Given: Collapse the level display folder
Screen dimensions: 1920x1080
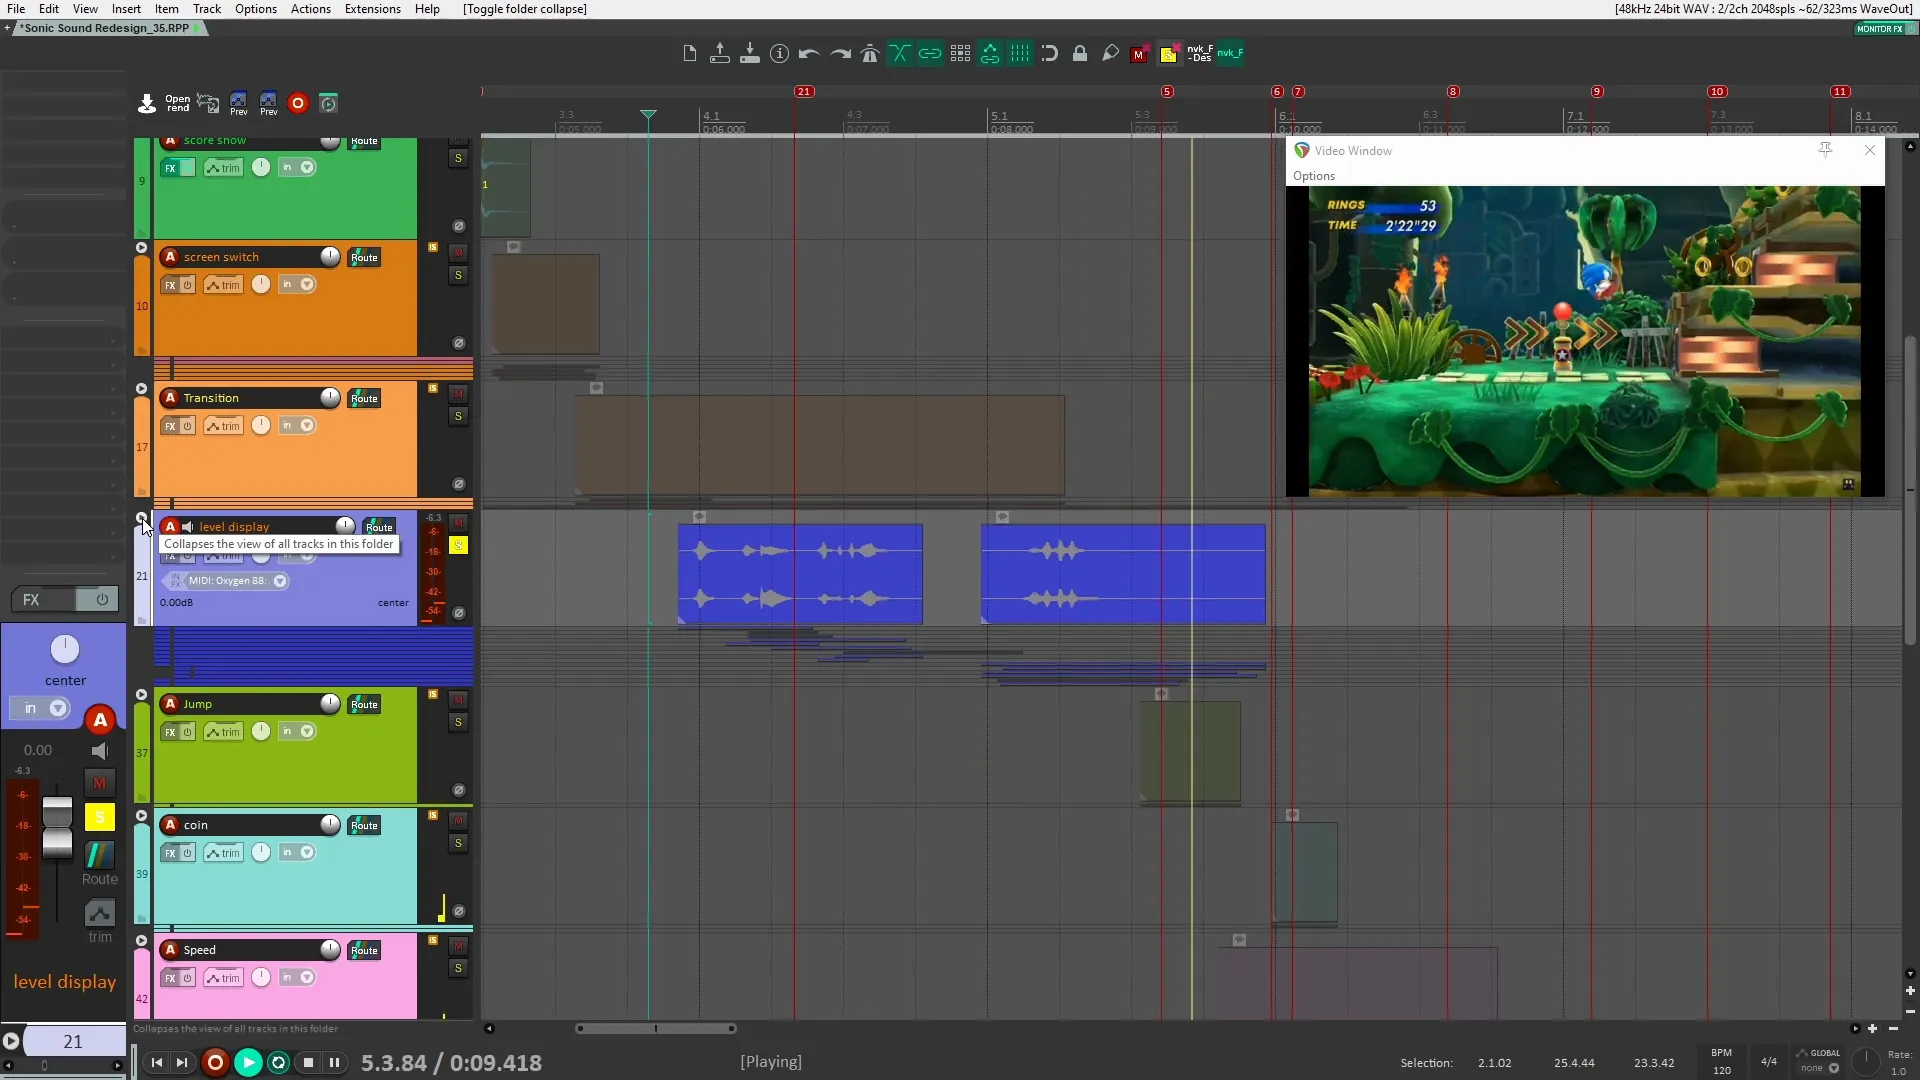Looking at the screenshot, I should [141, 518].
